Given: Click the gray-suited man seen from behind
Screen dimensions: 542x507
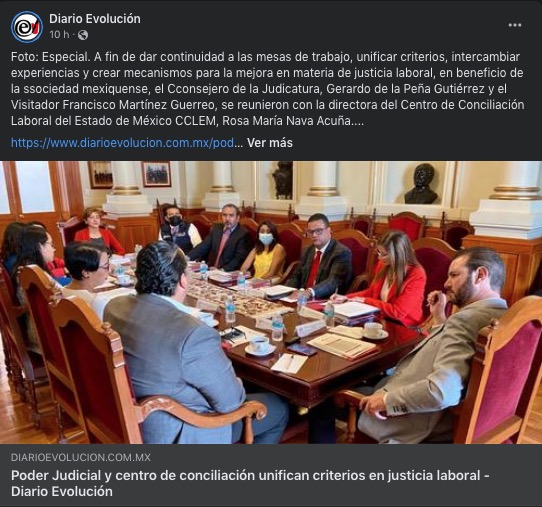Looking at the screenshot, I should (x=183, y=346).
